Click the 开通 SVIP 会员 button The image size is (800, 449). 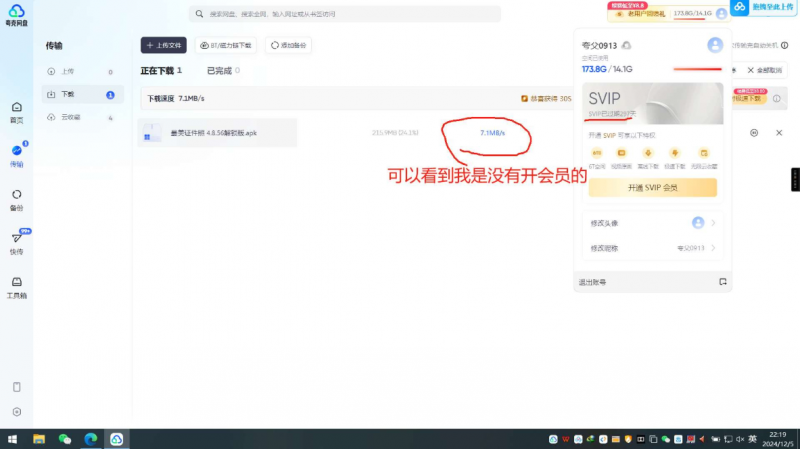(x=652, y=188)
